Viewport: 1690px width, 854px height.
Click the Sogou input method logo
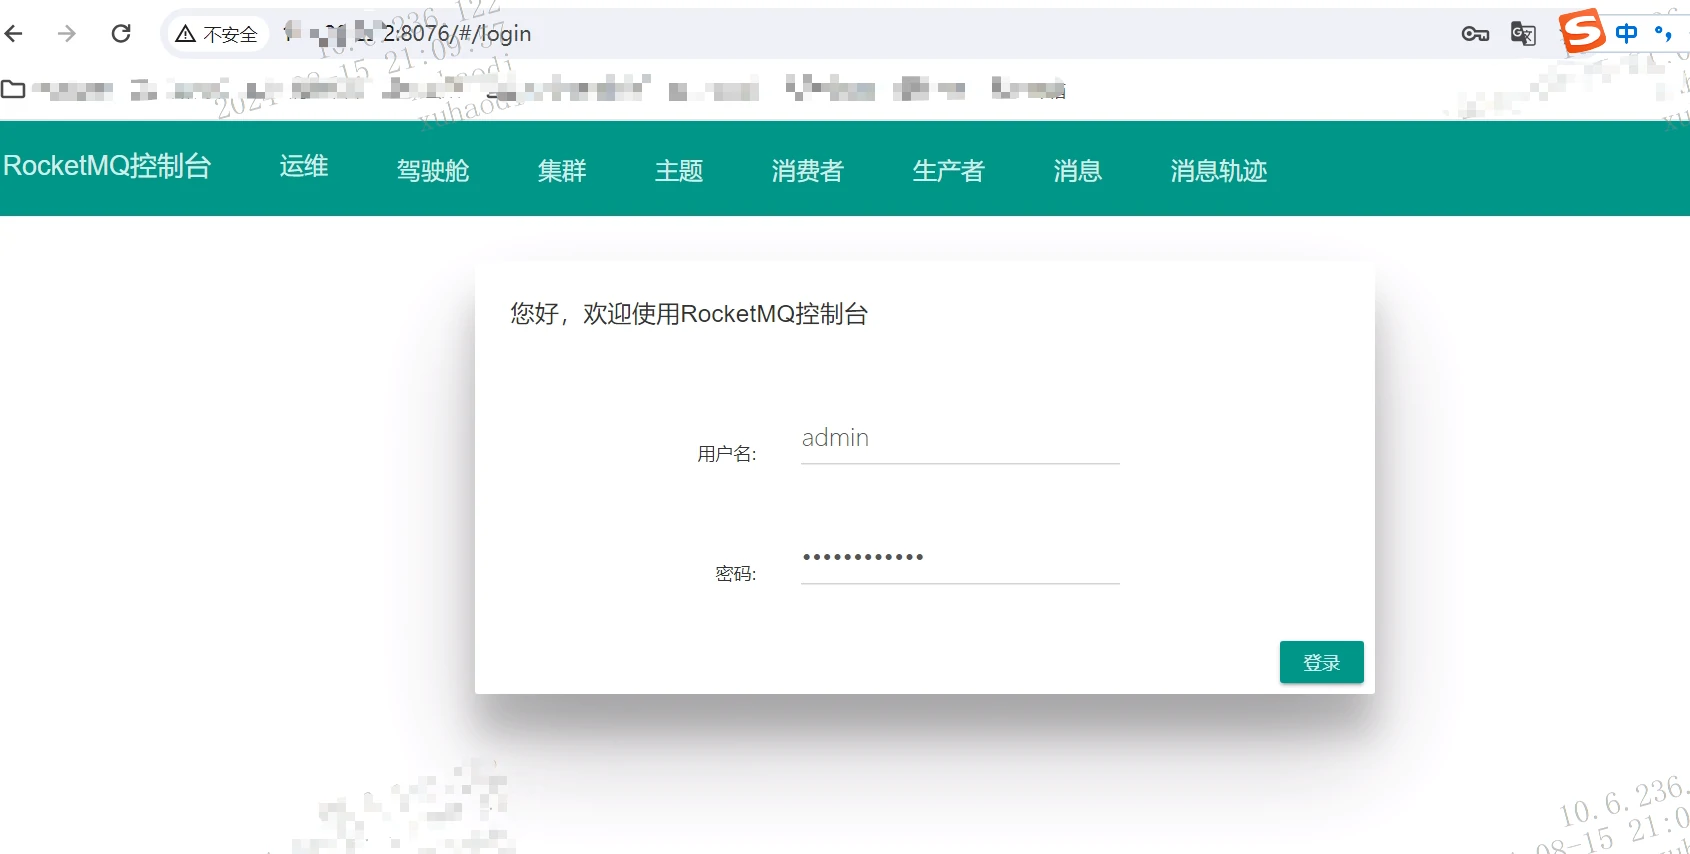[x=1582, y=32]
